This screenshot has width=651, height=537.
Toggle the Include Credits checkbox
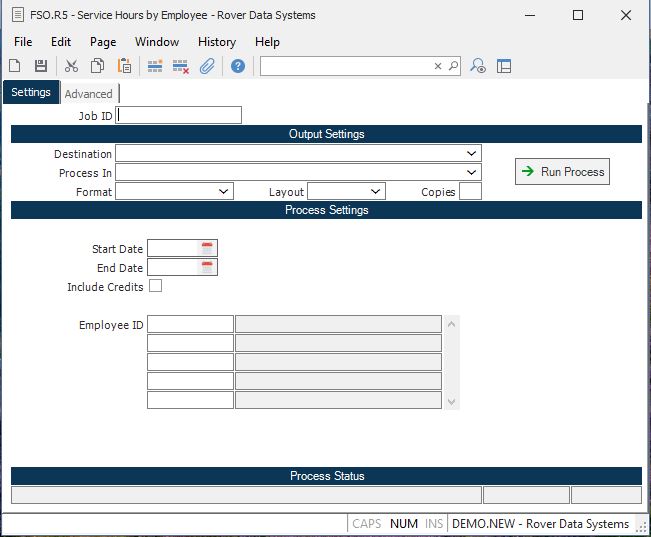tap(155, 286)
